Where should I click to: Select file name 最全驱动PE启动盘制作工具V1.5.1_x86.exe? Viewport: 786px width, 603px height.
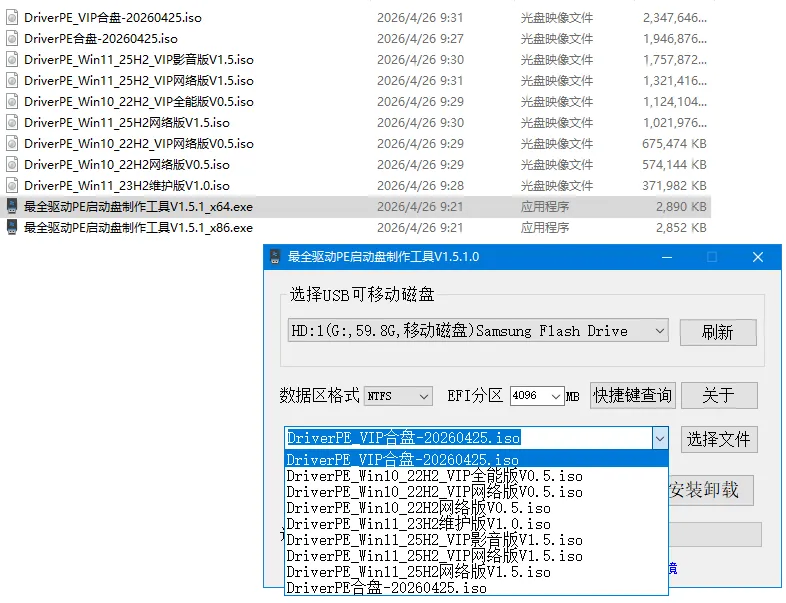tap(138, 228)
